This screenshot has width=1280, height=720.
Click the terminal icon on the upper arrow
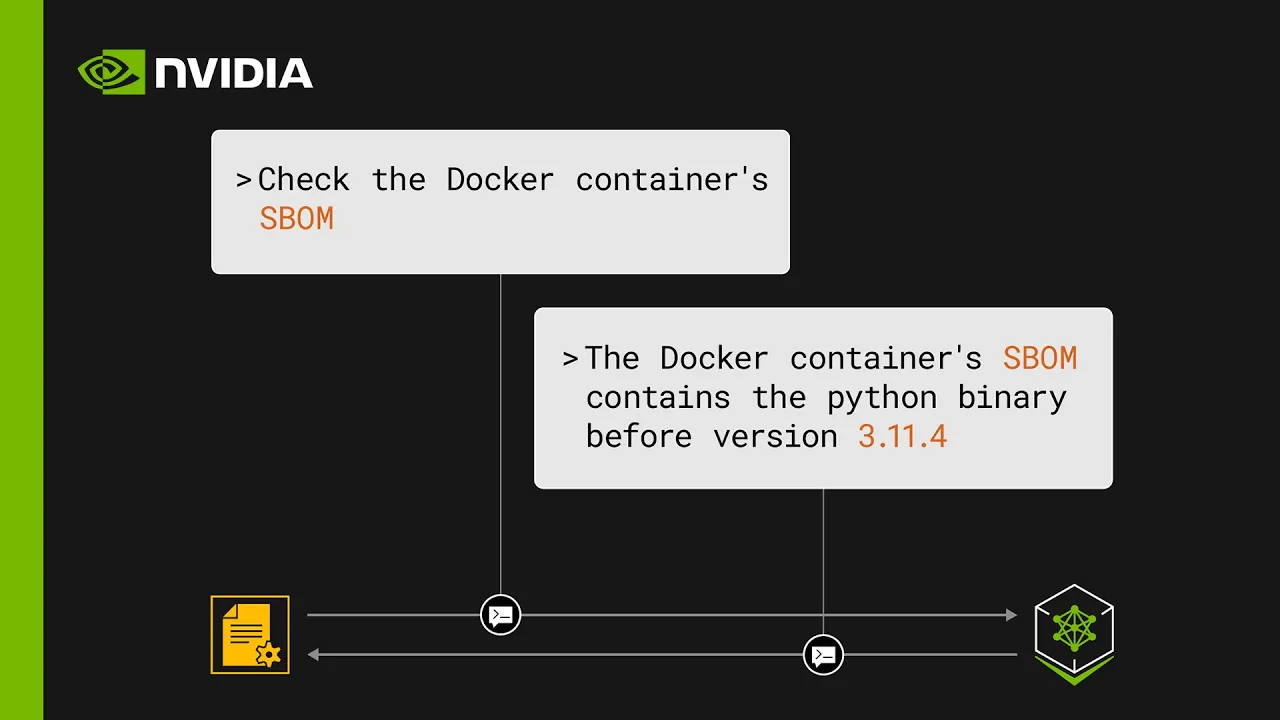click(x=500, y=615)
